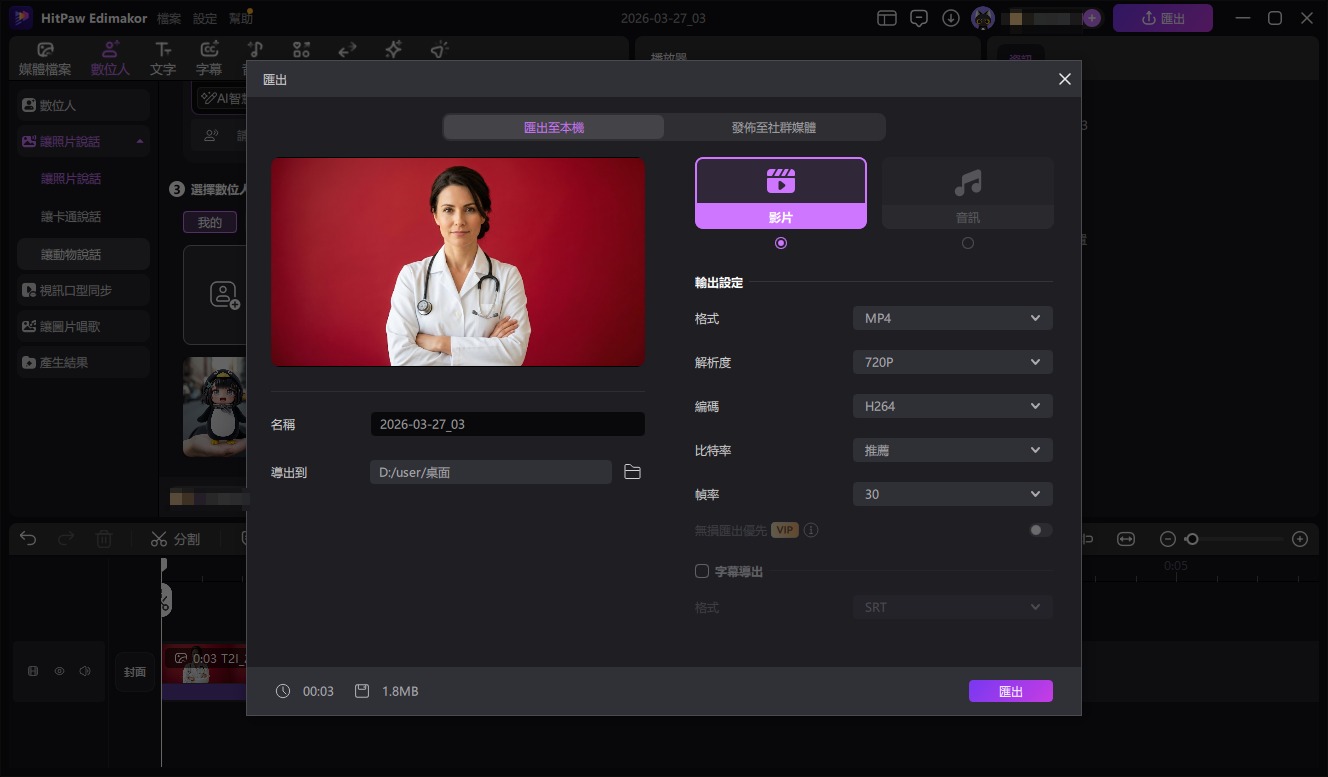This screenshot has width=1328, height=777.
Task: Click the export name input field
Action: click(507, 423)
